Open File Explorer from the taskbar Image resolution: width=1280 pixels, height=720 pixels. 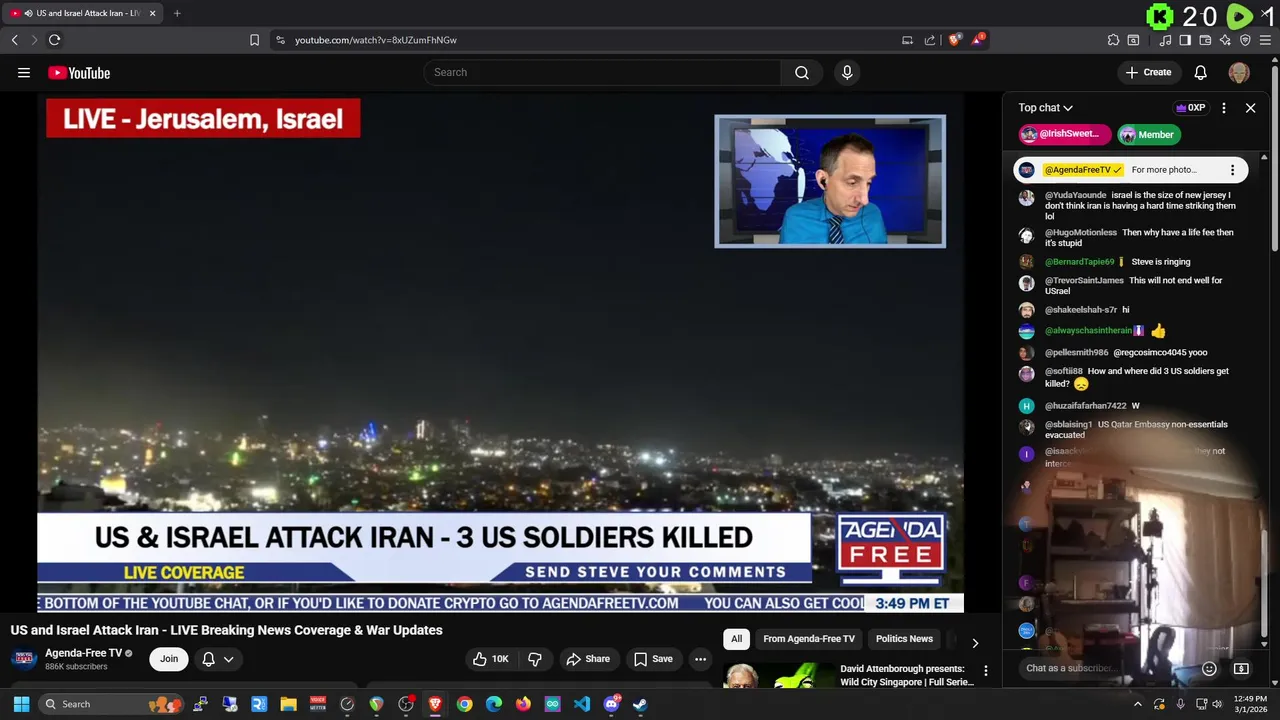[x=288, y=704]
